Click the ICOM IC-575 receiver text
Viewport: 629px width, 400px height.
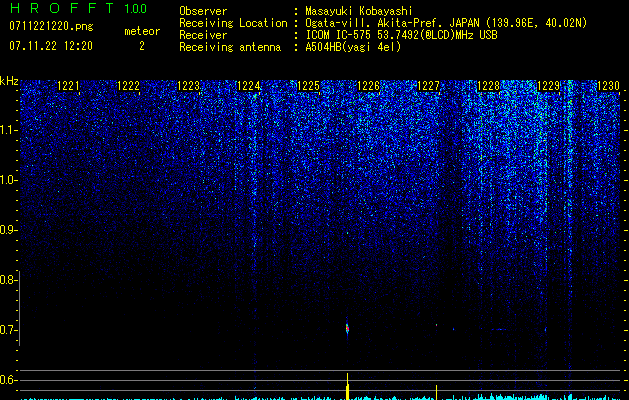pos(401,35)
